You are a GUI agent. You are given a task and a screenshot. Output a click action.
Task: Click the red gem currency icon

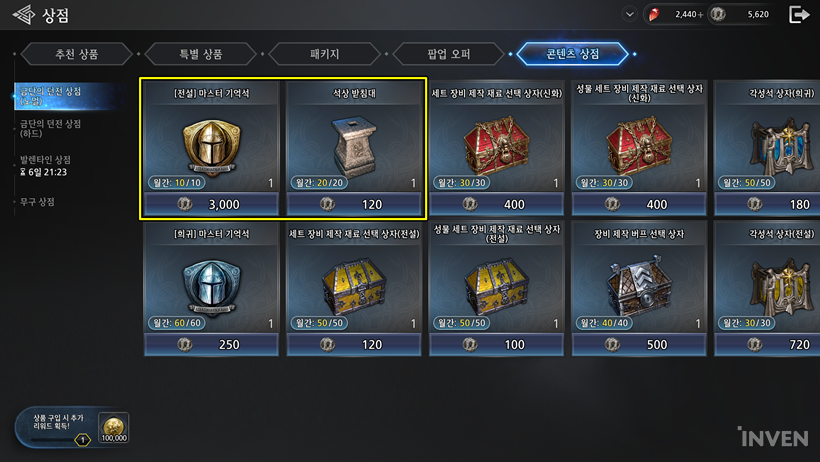(654, 15)
